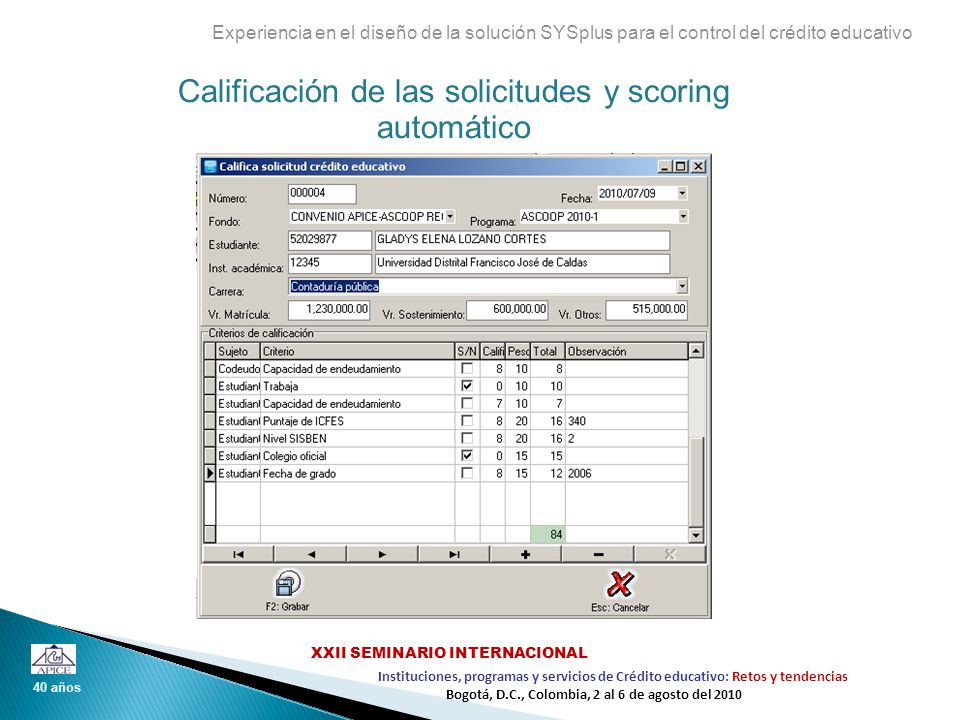Click the disabled cancel-edit navigator button

coord(670,554)
